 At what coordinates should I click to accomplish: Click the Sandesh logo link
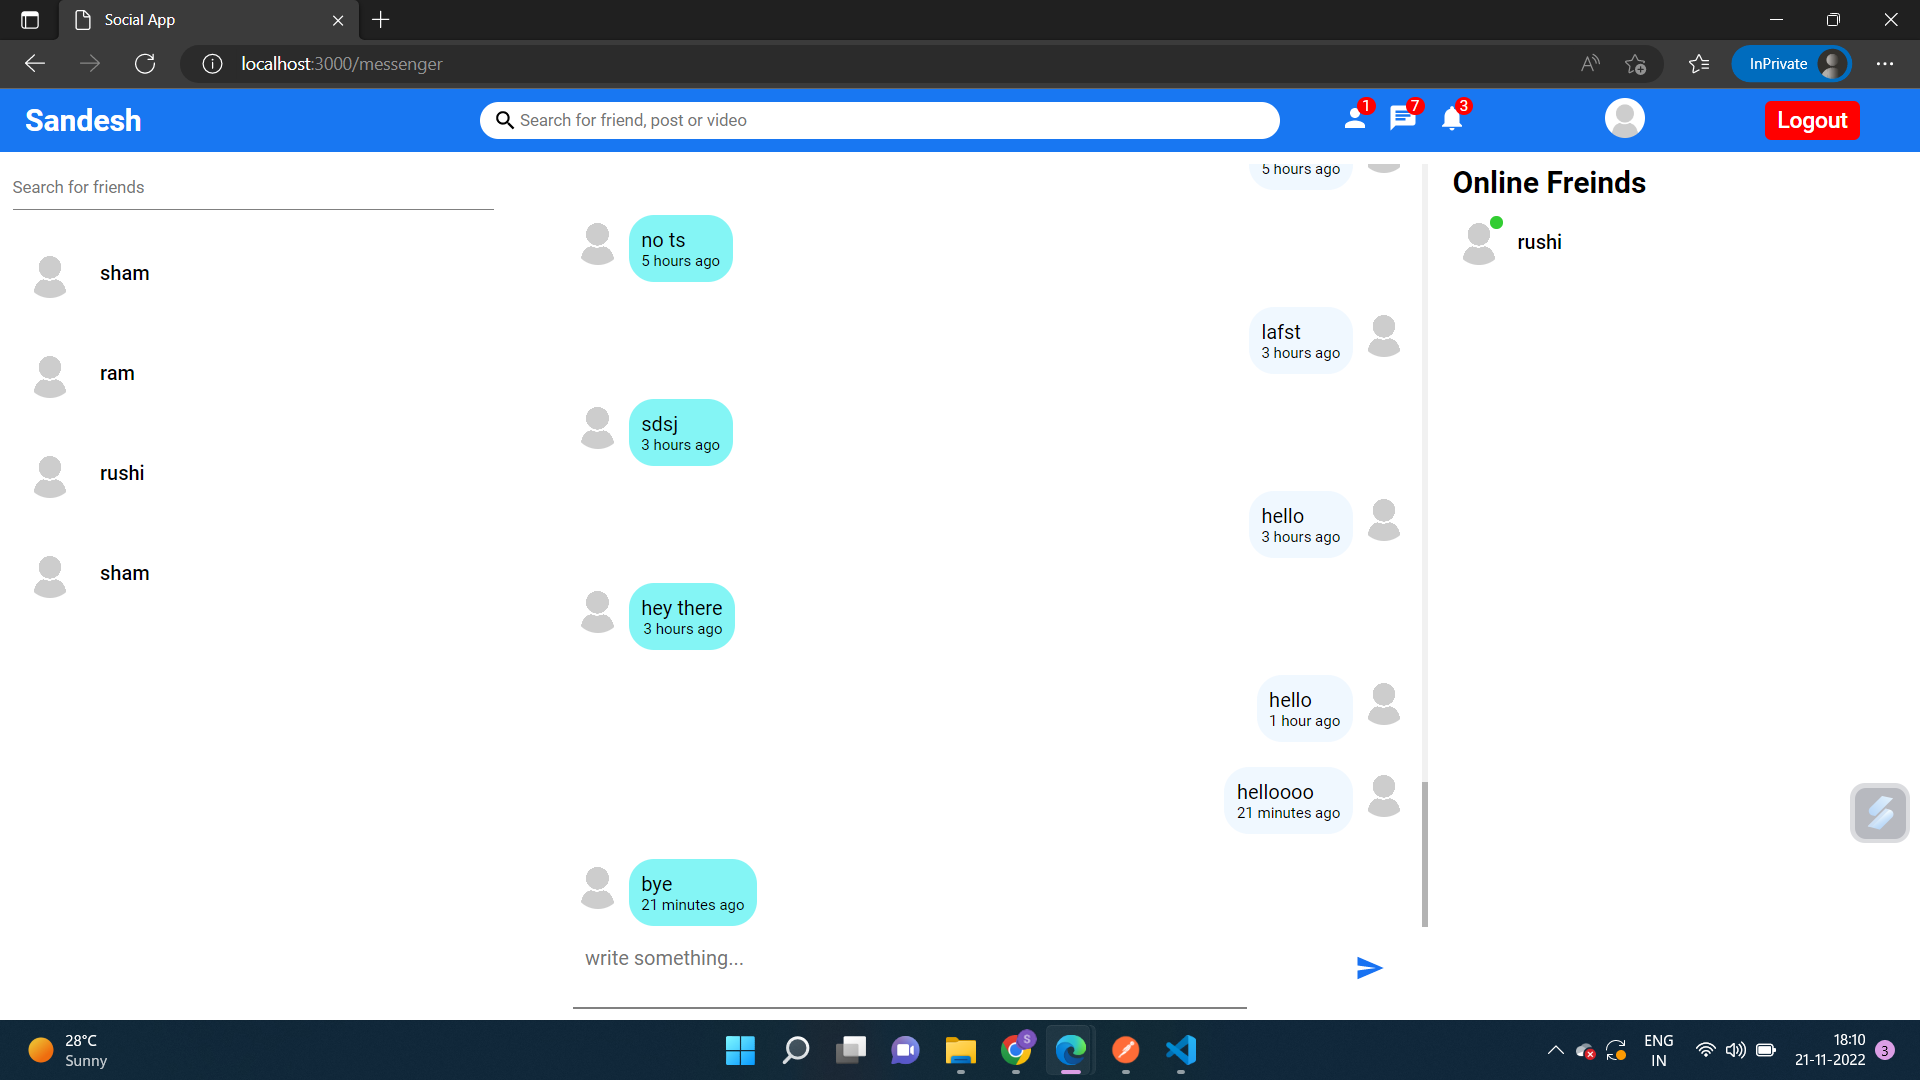coord(83,120)
